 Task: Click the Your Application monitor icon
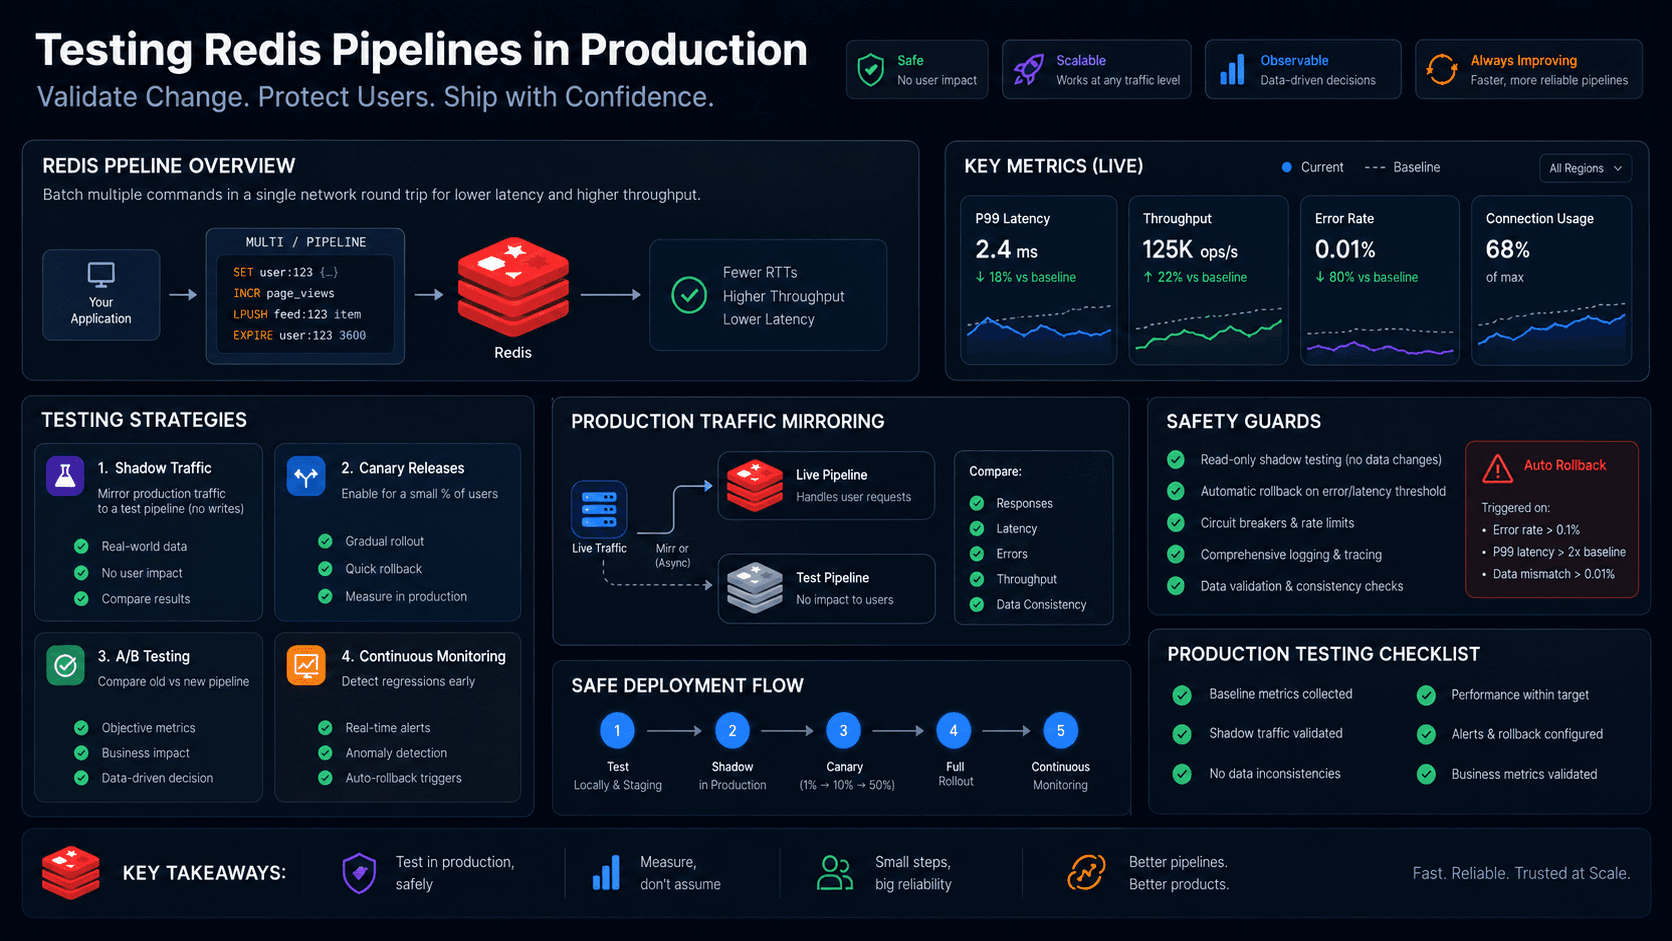tap(101, 274)
